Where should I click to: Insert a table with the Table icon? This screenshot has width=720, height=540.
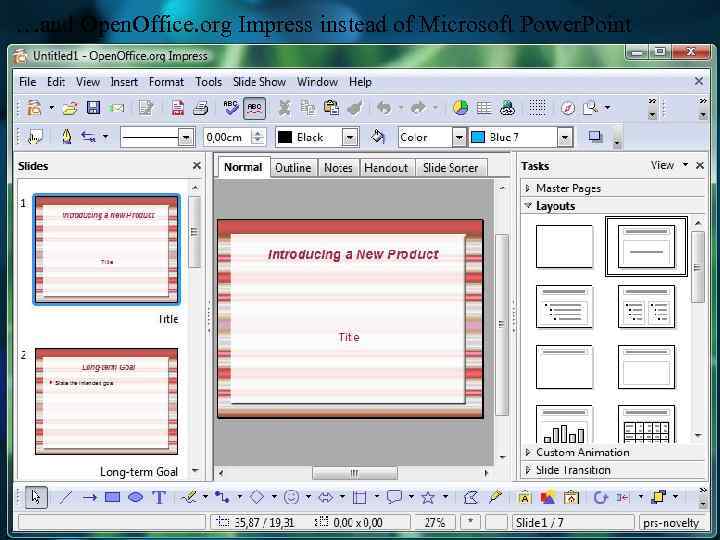pyautogui.click(x=484, y=108)
